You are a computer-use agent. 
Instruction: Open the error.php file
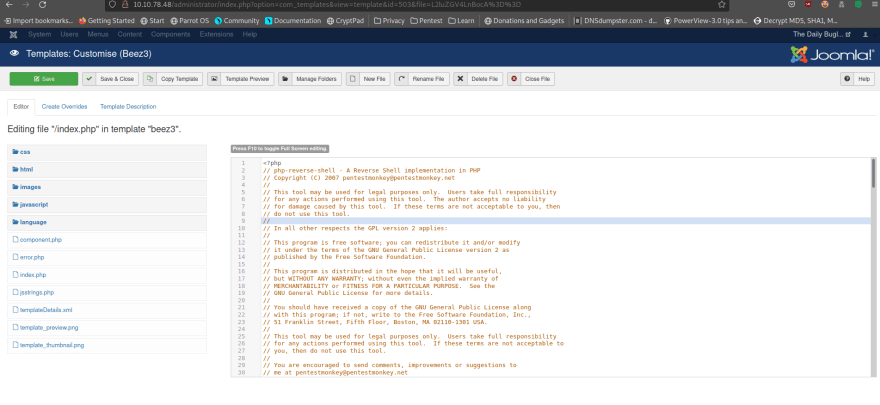coord(107,257)
